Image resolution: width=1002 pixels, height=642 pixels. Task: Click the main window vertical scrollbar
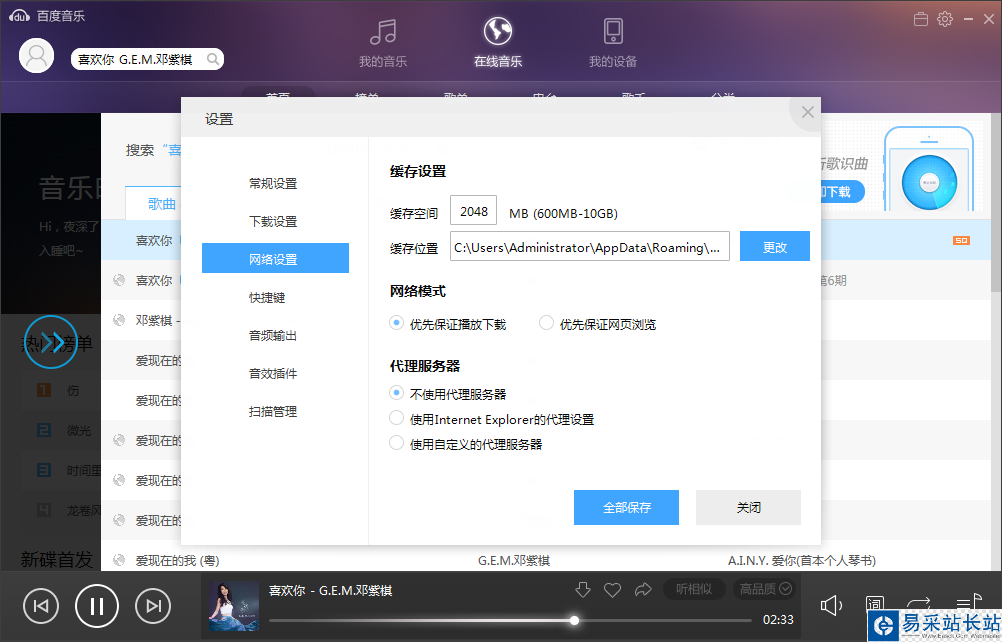point(997,204)
